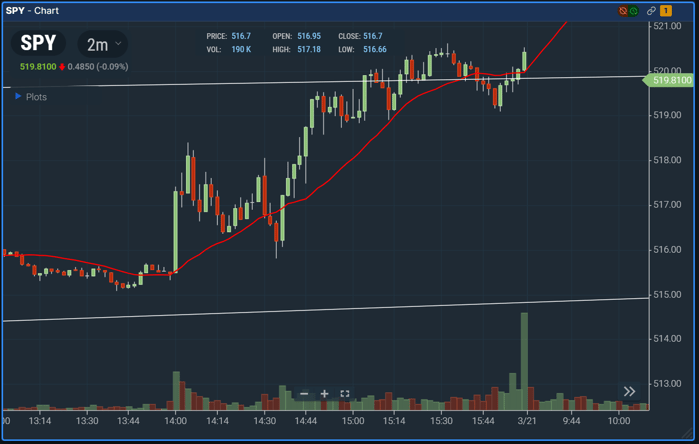Click the SPY - Chart window title

32,11
